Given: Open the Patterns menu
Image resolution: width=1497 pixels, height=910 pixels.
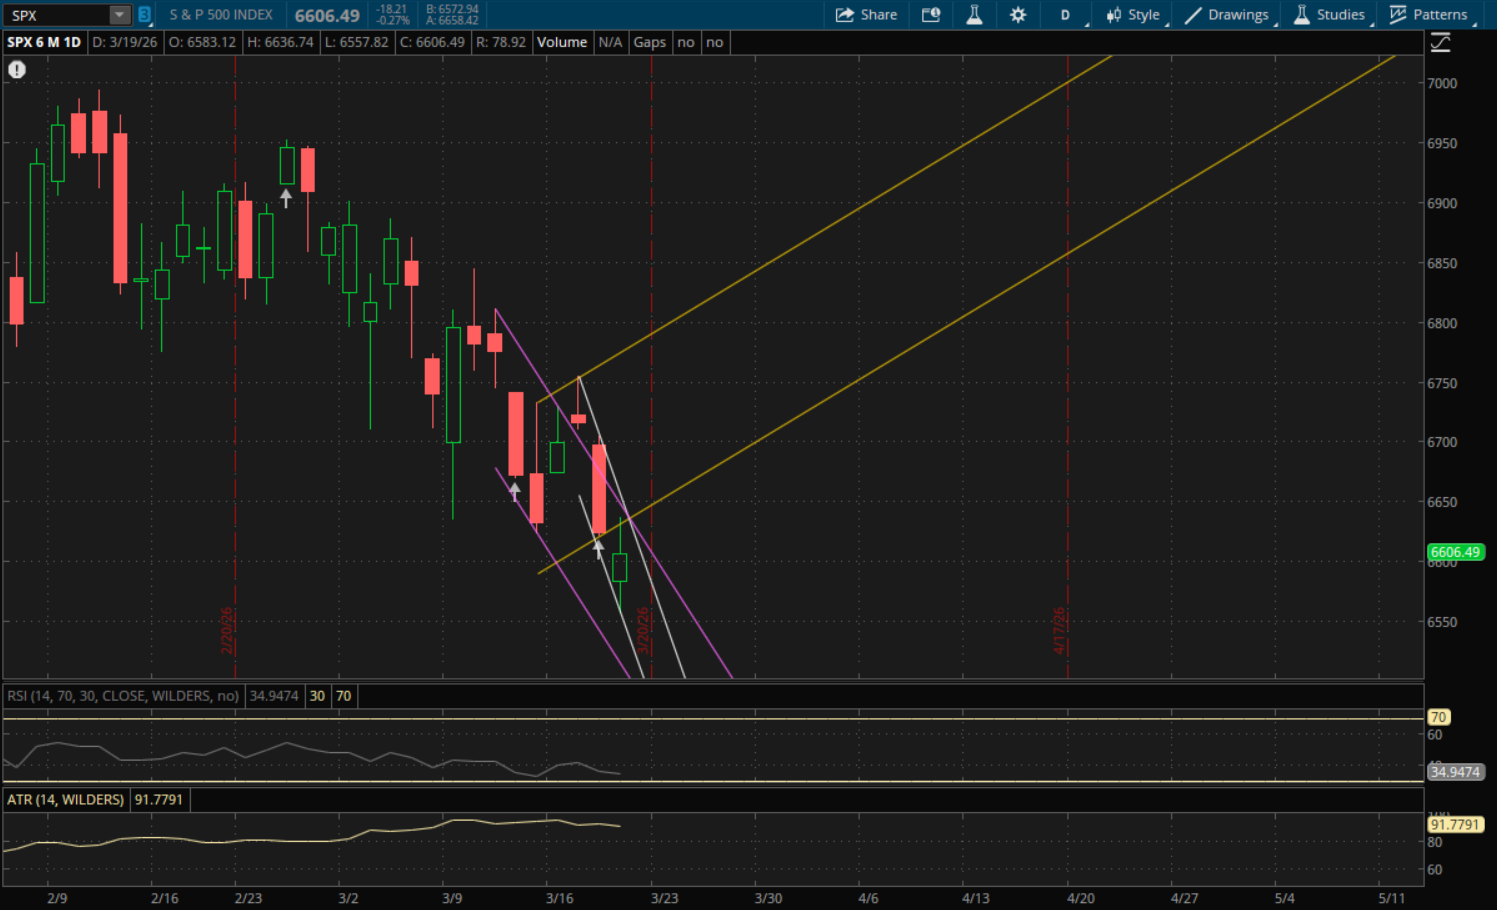Looking at the screenshot, I should tap(1429, 15).
